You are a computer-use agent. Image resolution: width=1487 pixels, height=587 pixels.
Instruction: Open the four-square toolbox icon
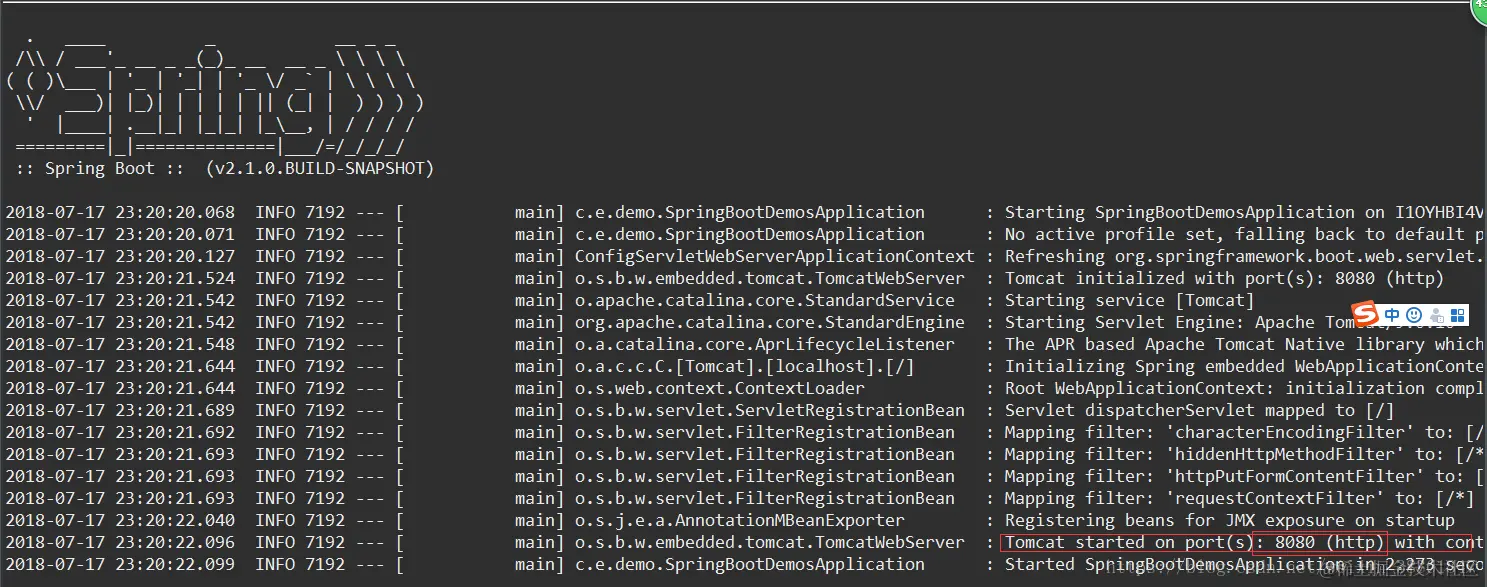[1458, 316]
